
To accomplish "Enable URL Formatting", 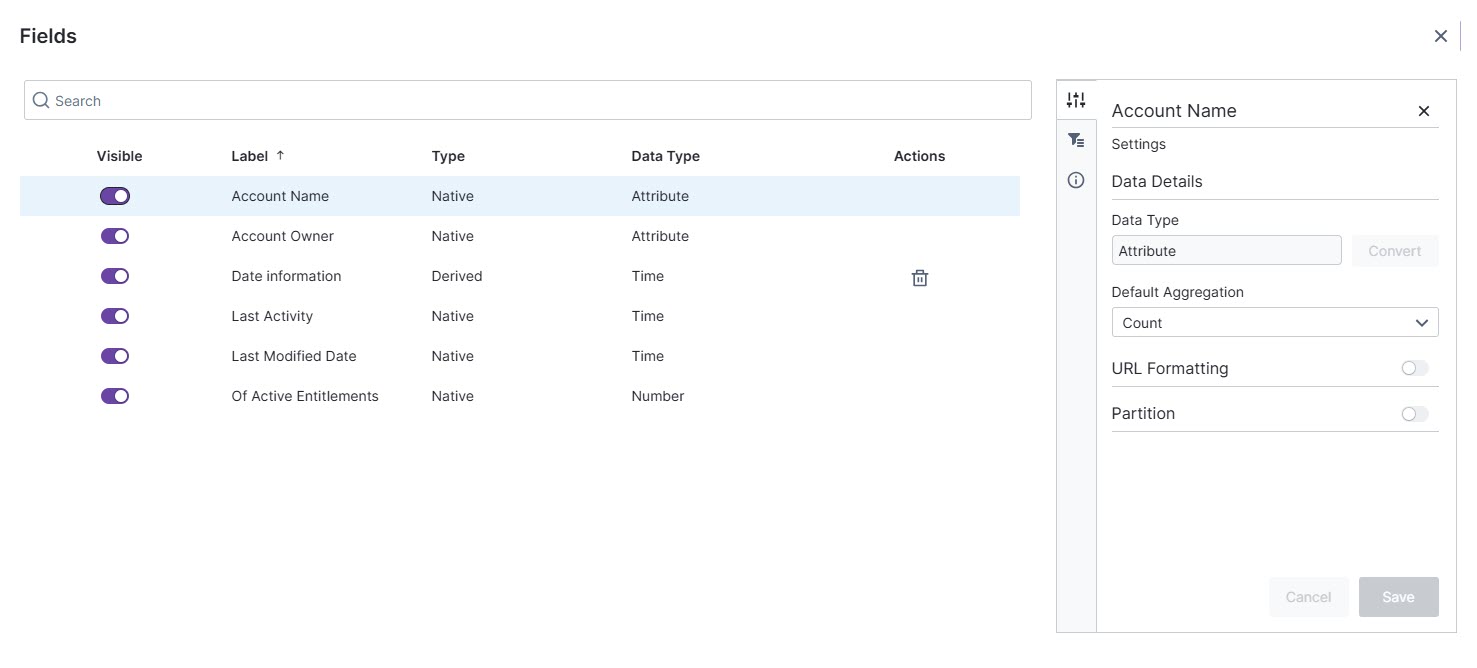I will (x=1414, y=368).
